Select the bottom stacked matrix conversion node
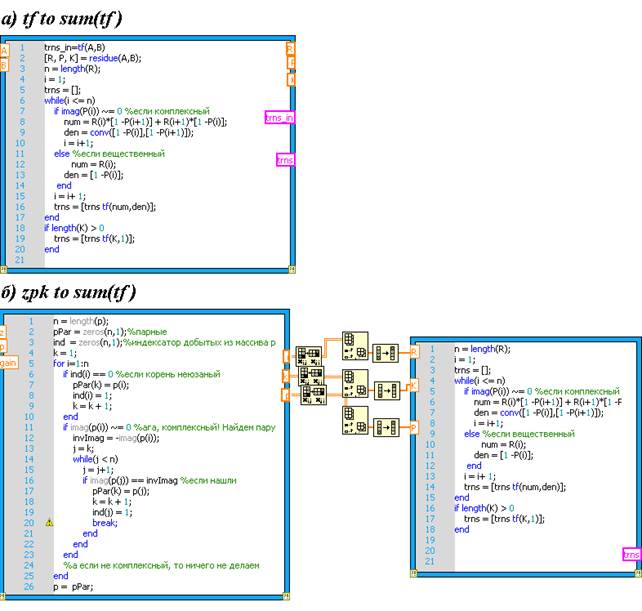642x611 pixels. click(x=314, y=396)
